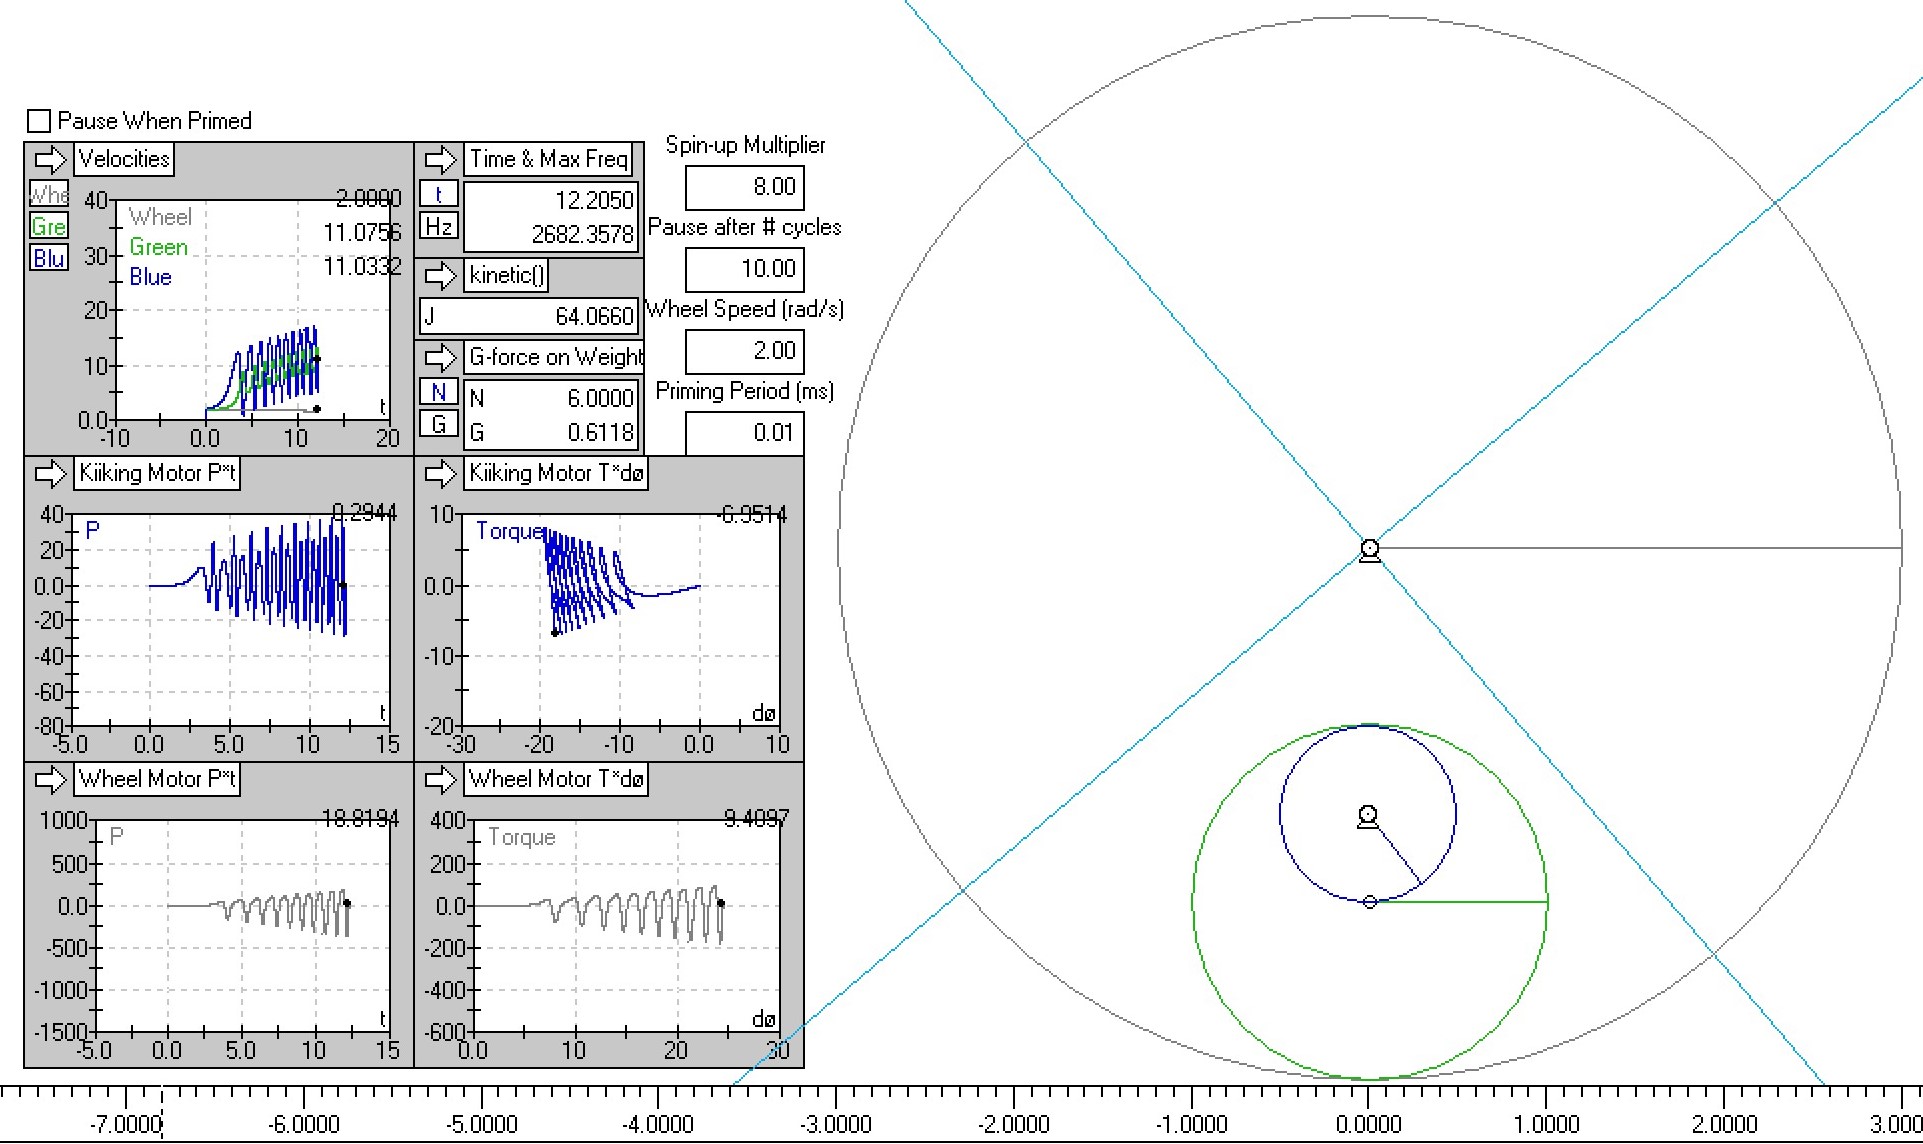This screenshot has width=1923, height=1144.
Task: Toggle the Wheel velocity trace button
Action: 49,194
